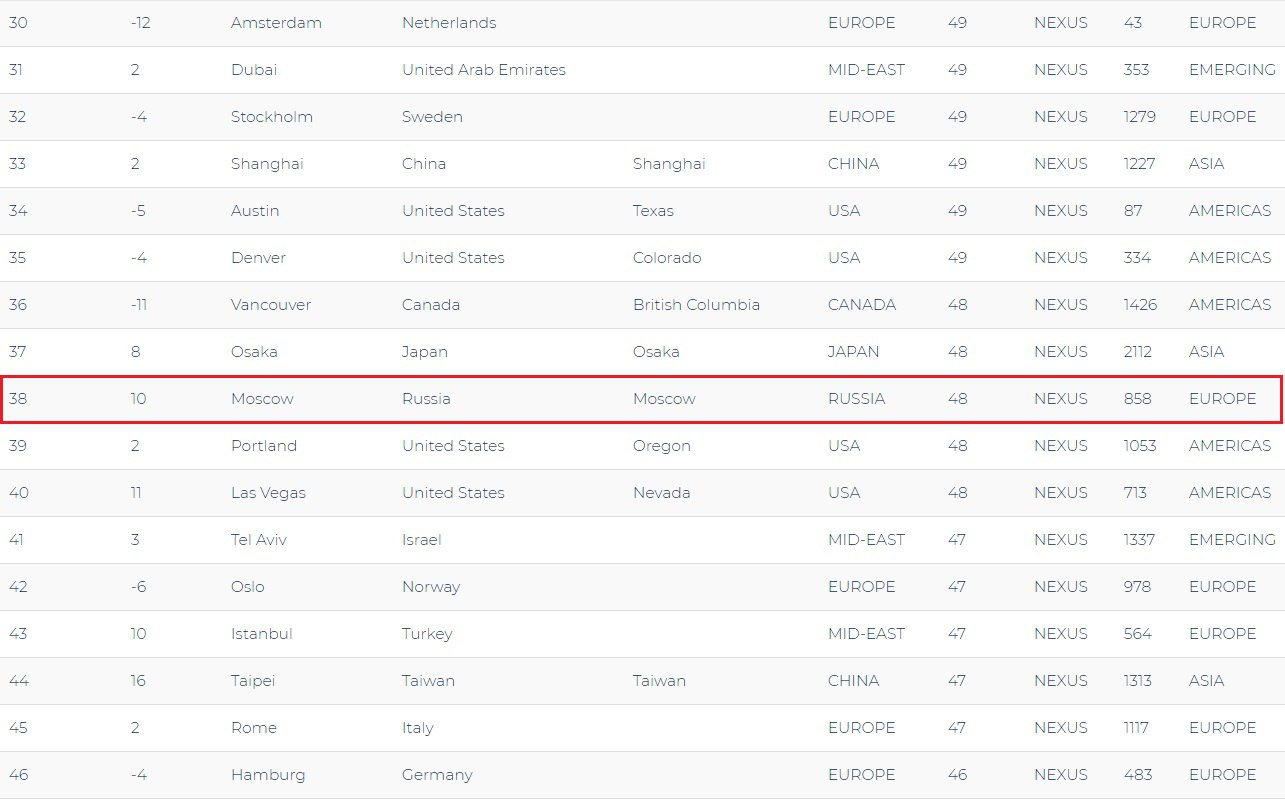
Task: Select the British Columbia region cell
Action: click(696, 305)
